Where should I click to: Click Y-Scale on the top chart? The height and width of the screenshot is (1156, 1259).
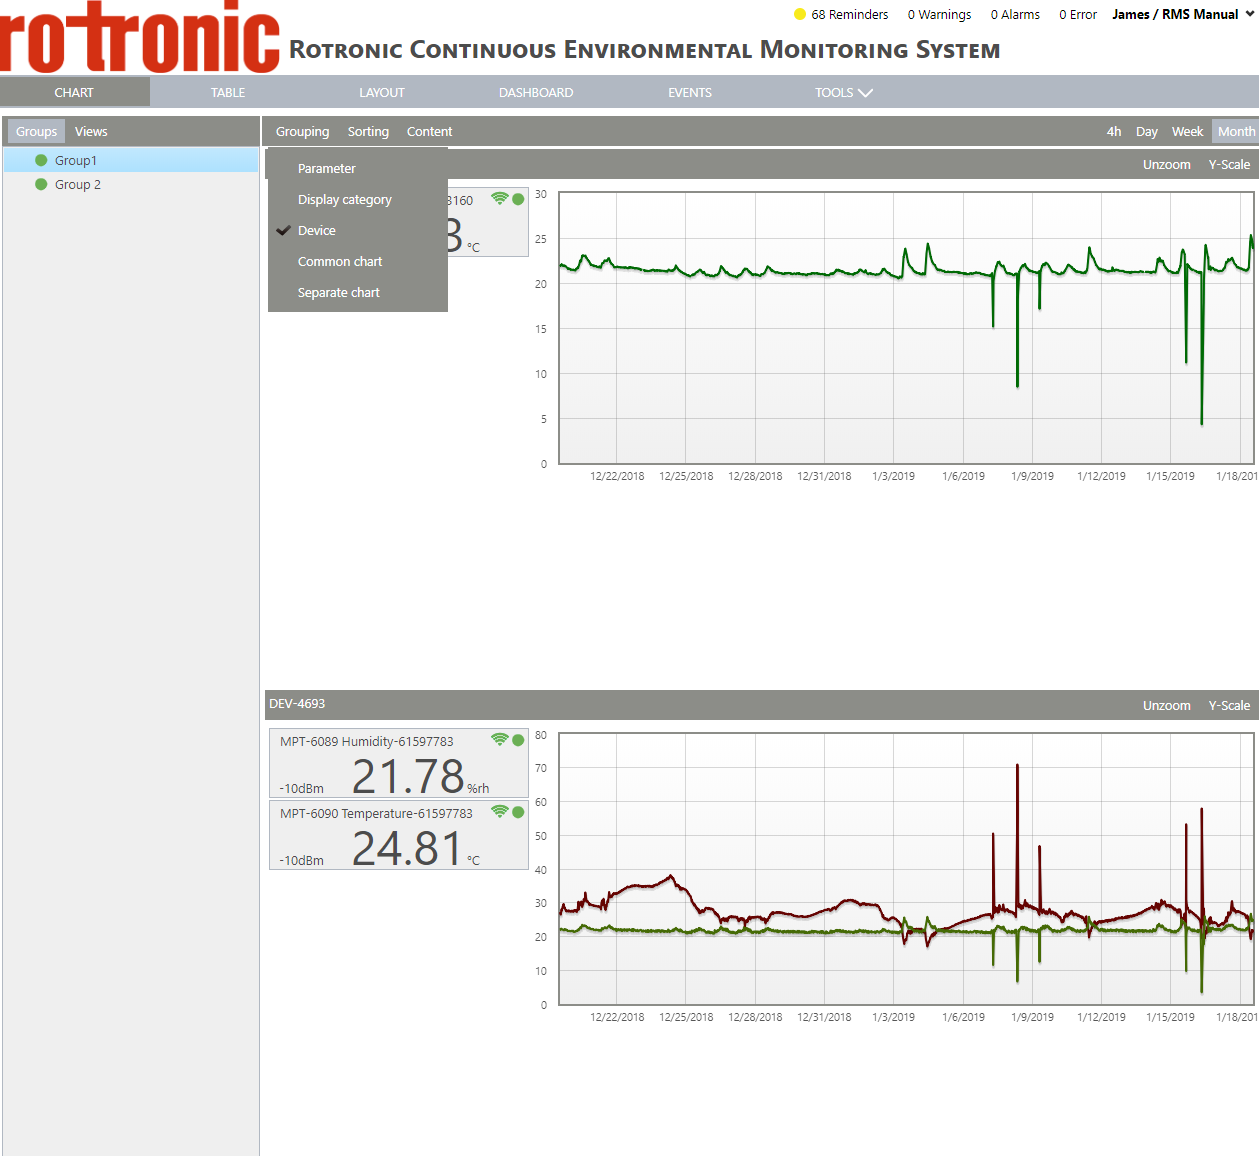tap(1229, 164)
